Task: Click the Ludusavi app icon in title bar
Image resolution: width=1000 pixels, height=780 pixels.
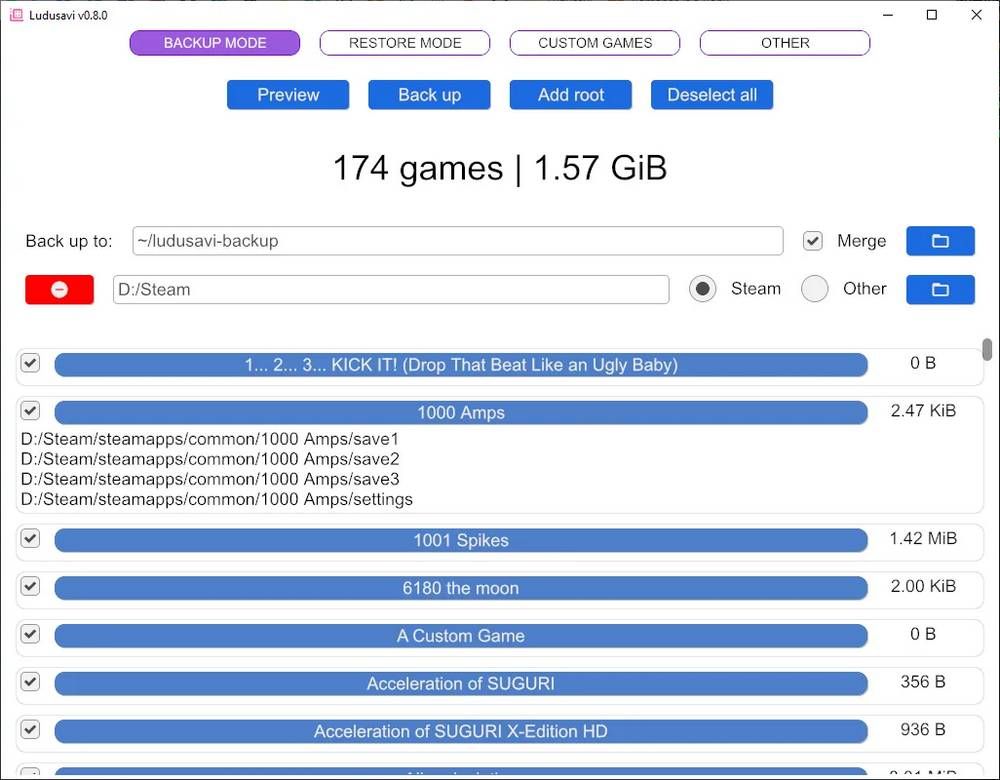Action: tap(15, 15)
